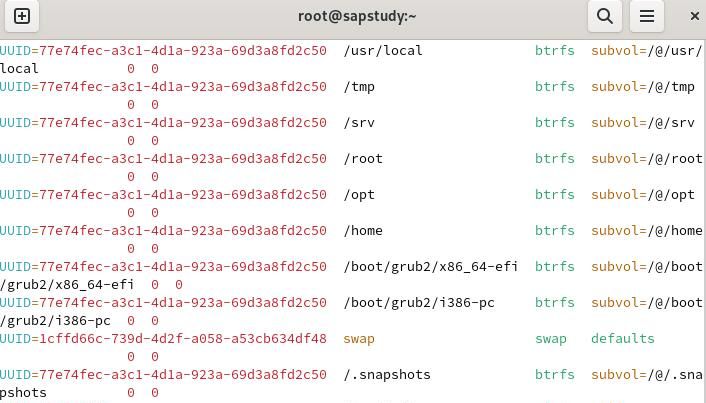Click btrfs type on the /home line
This screenshot has height=403, width=706.
pyautogui.click(x=555, y=231)
